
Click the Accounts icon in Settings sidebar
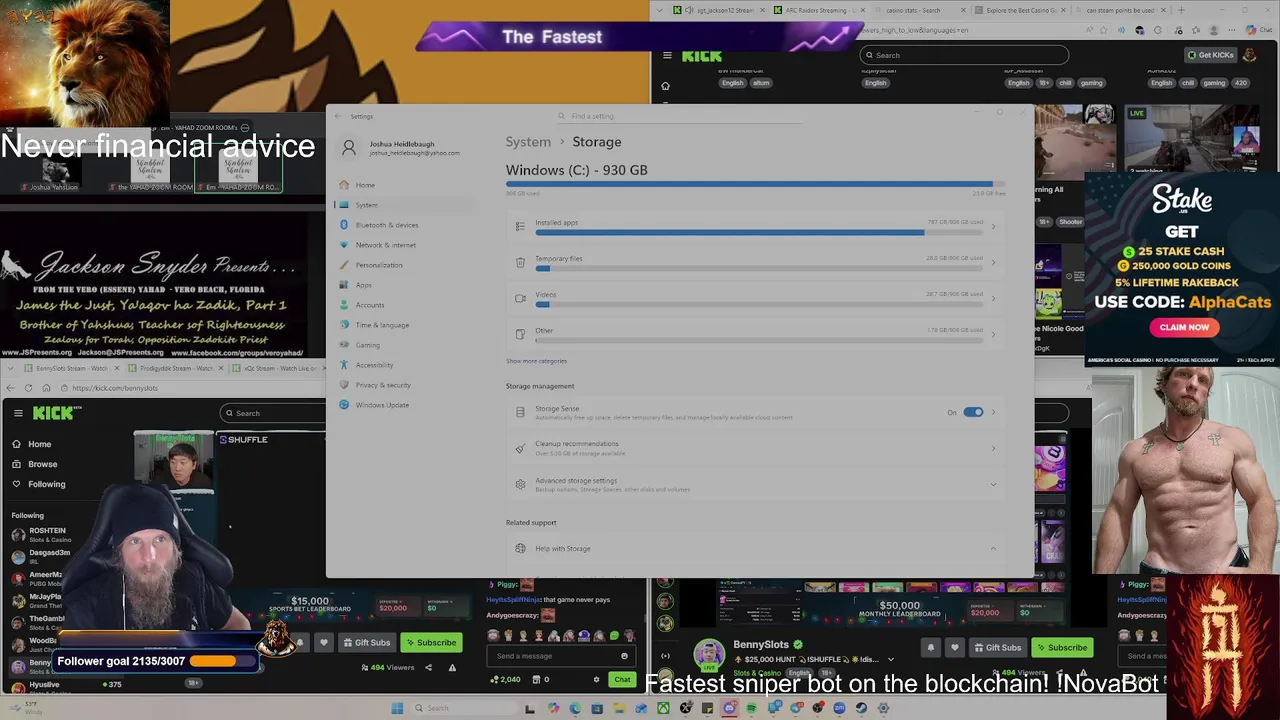[344, 305]
